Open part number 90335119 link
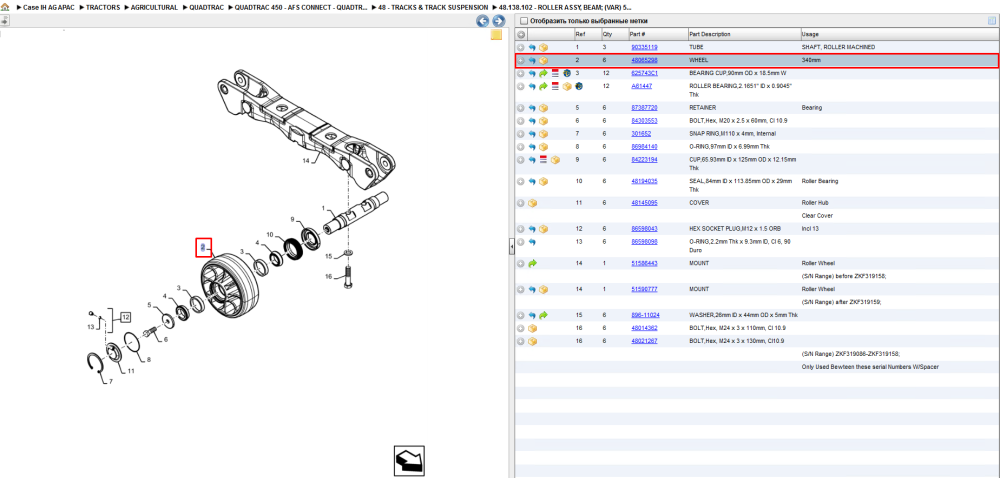 pyautogui.click(x=644, y=47)
